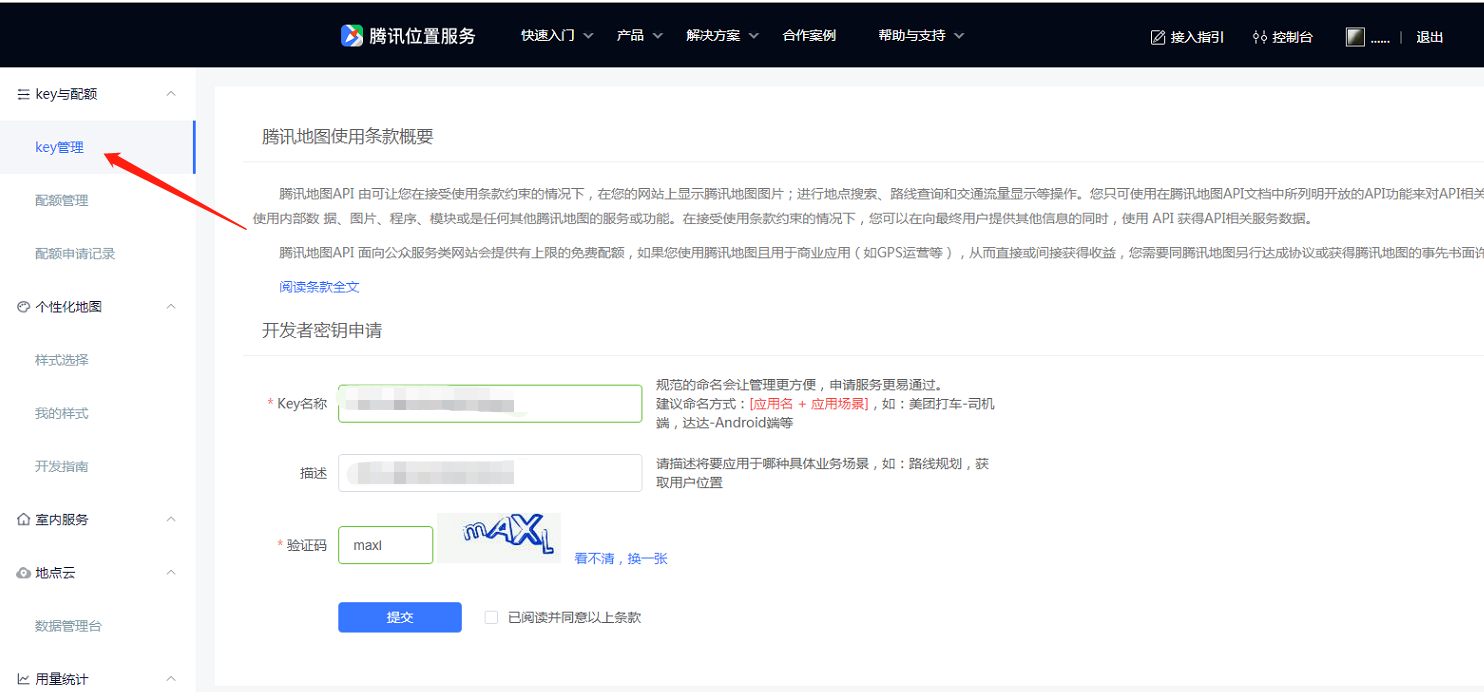1484x692 pixels.
Task: Tick the 已阅读并同意以上条款 checkbox
Action: (491, 617)
